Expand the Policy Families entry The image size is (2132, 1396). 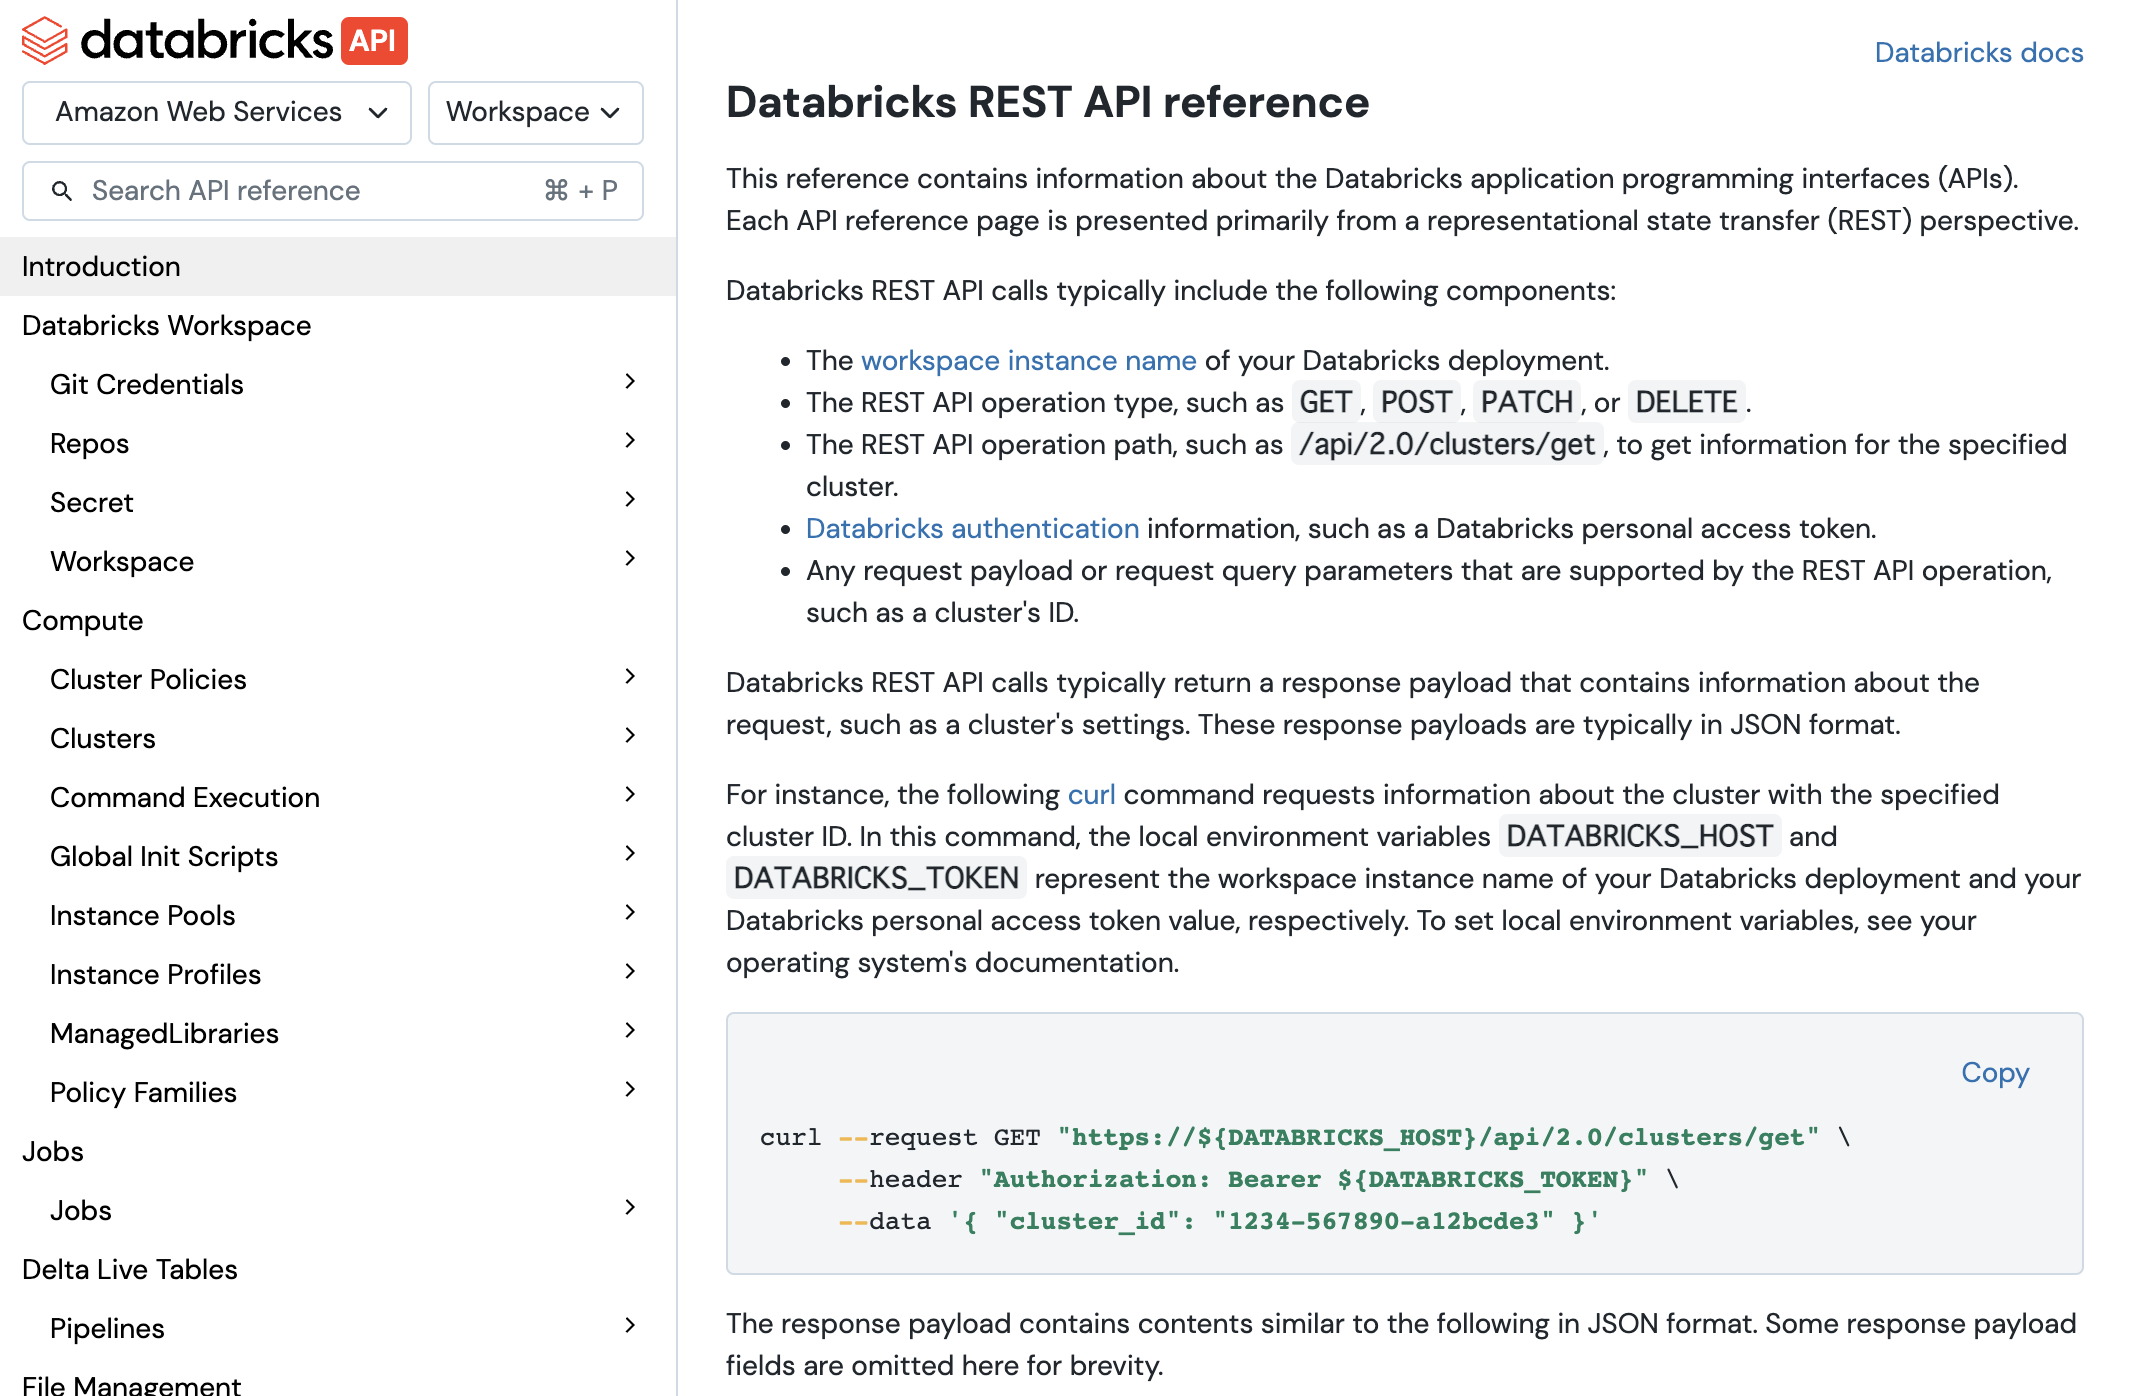pos(630,1090)
